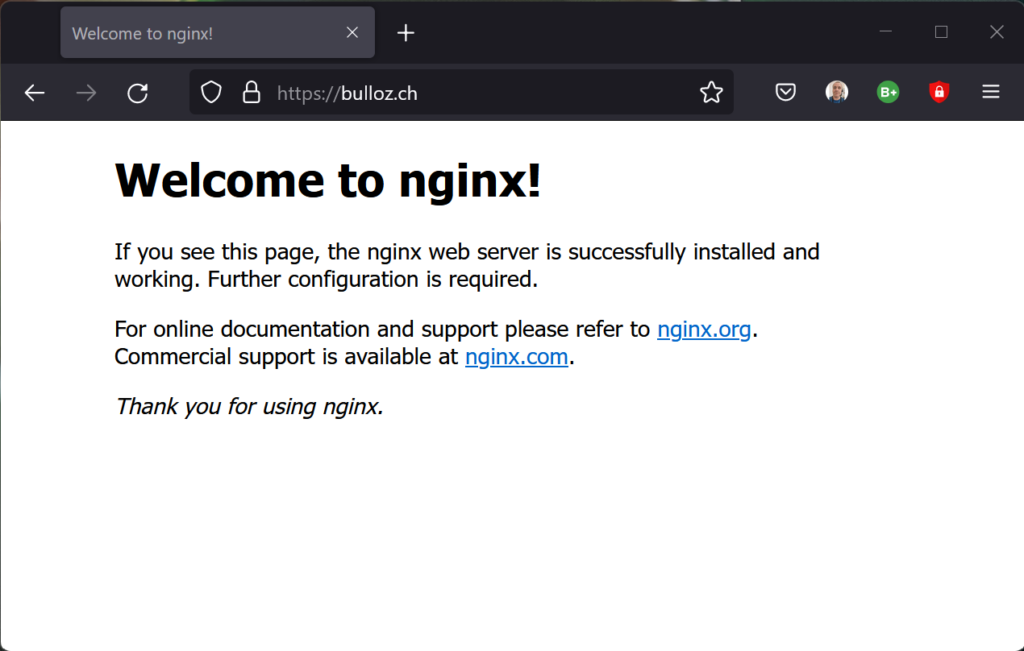Click 'Commercial support is available at' text

pos(286,357)
